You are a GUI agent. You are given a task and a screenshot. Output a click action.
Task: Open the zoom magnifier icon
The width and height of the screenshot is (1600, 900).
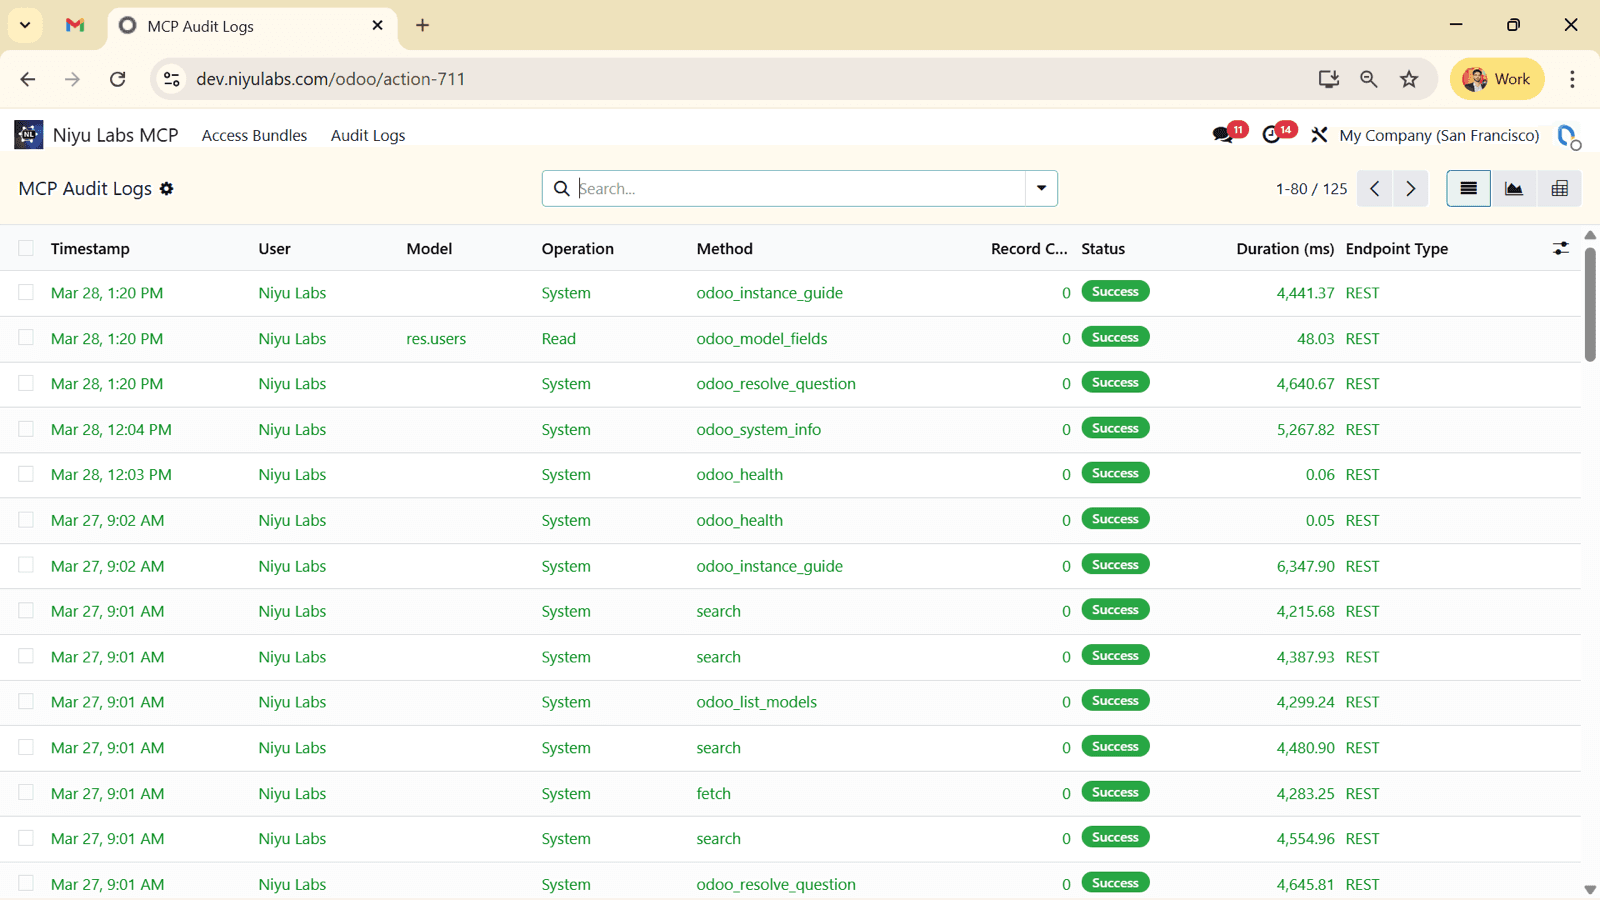(x=1369, y=79)
